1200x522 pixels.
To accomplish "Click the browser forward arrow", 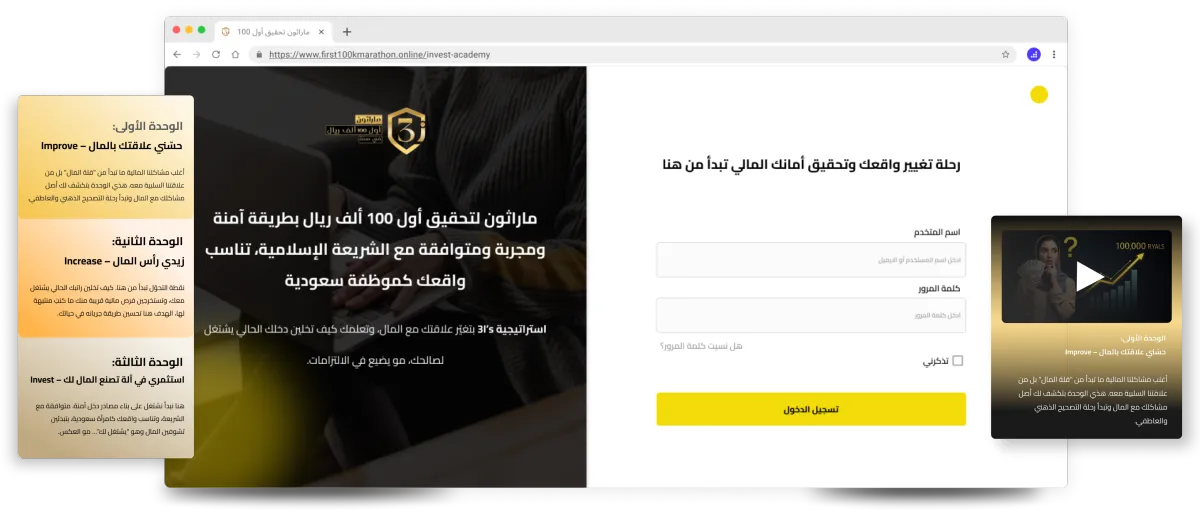I will (x=197, y=54).
